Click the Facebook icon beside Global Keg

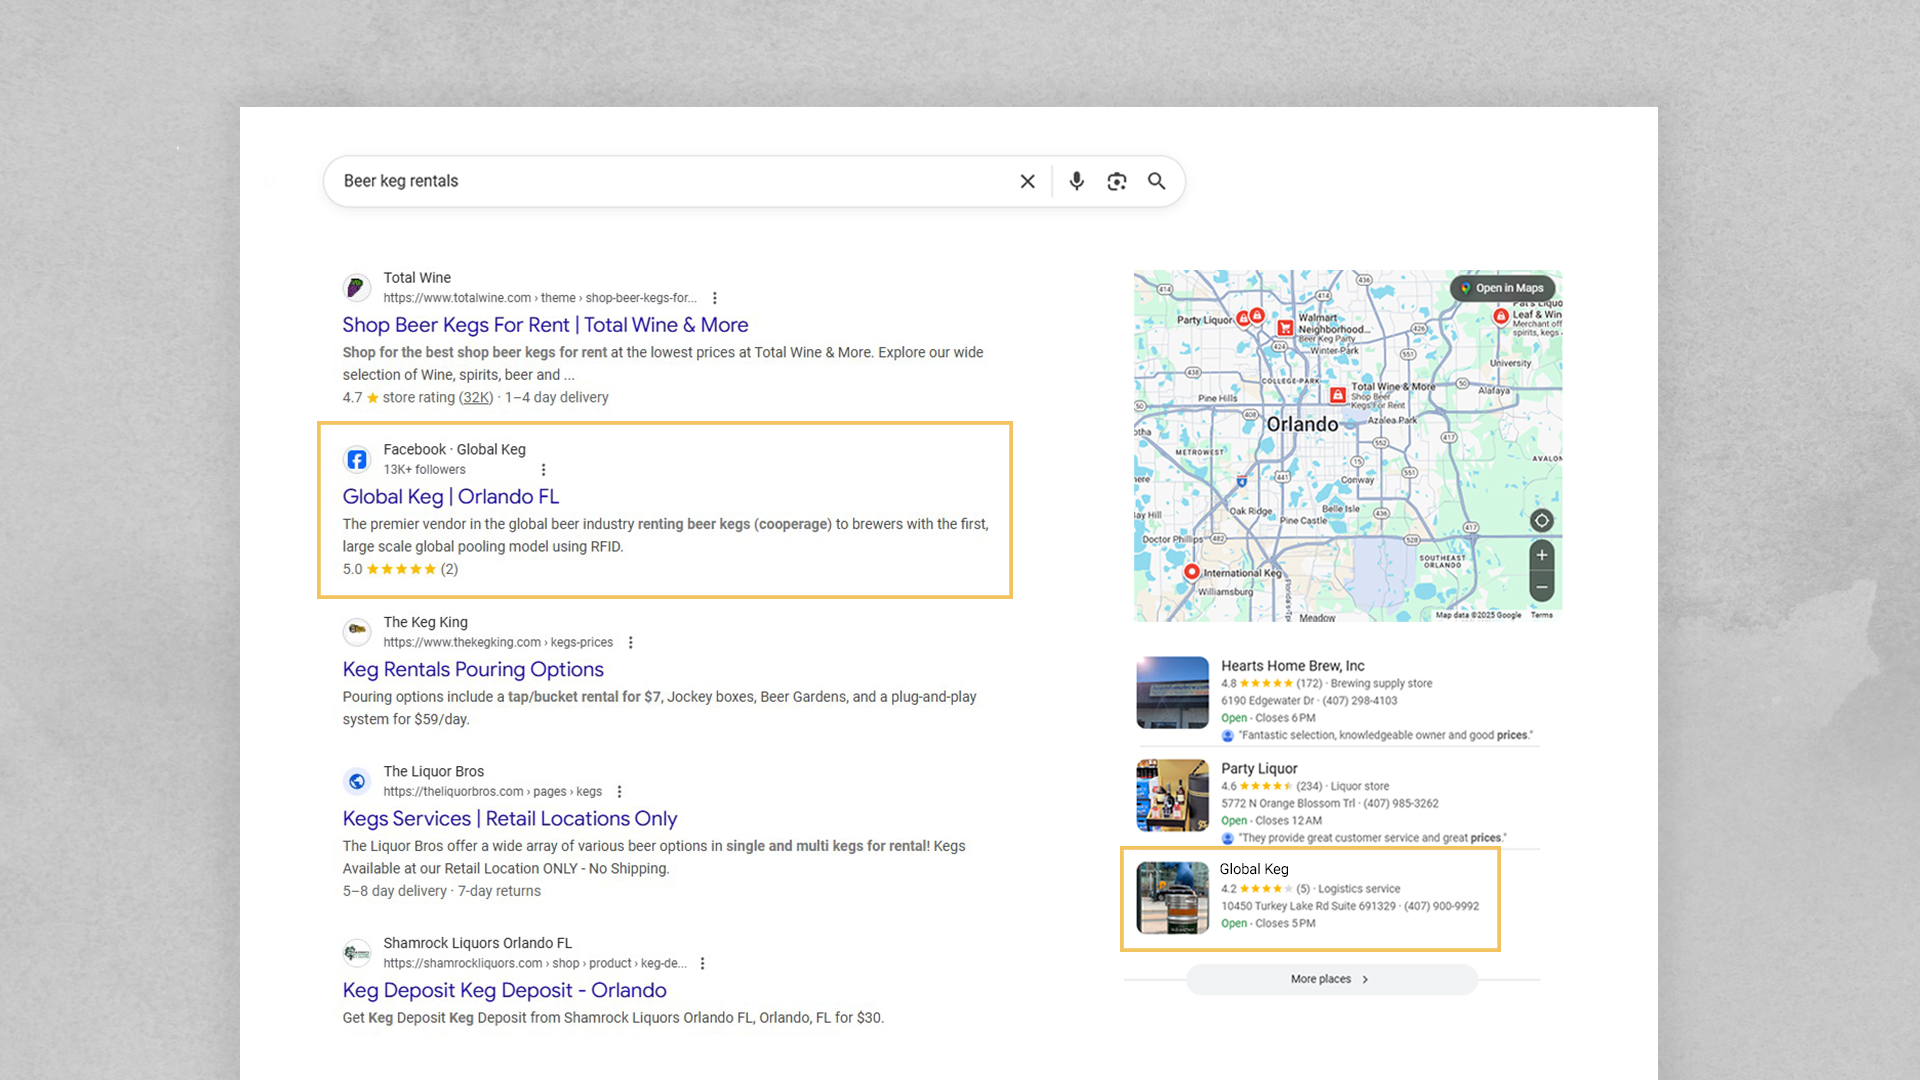(x=357, y=459)
